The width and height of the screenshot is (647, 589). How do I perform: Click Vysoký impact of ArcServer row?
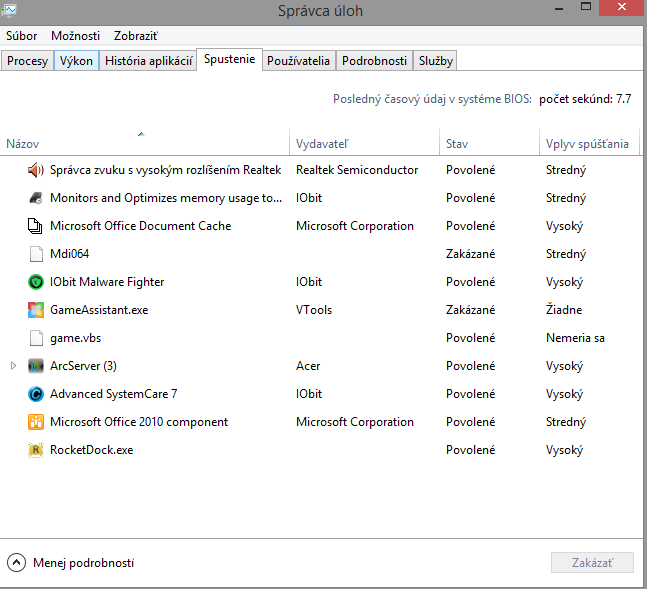coord(564,367)
